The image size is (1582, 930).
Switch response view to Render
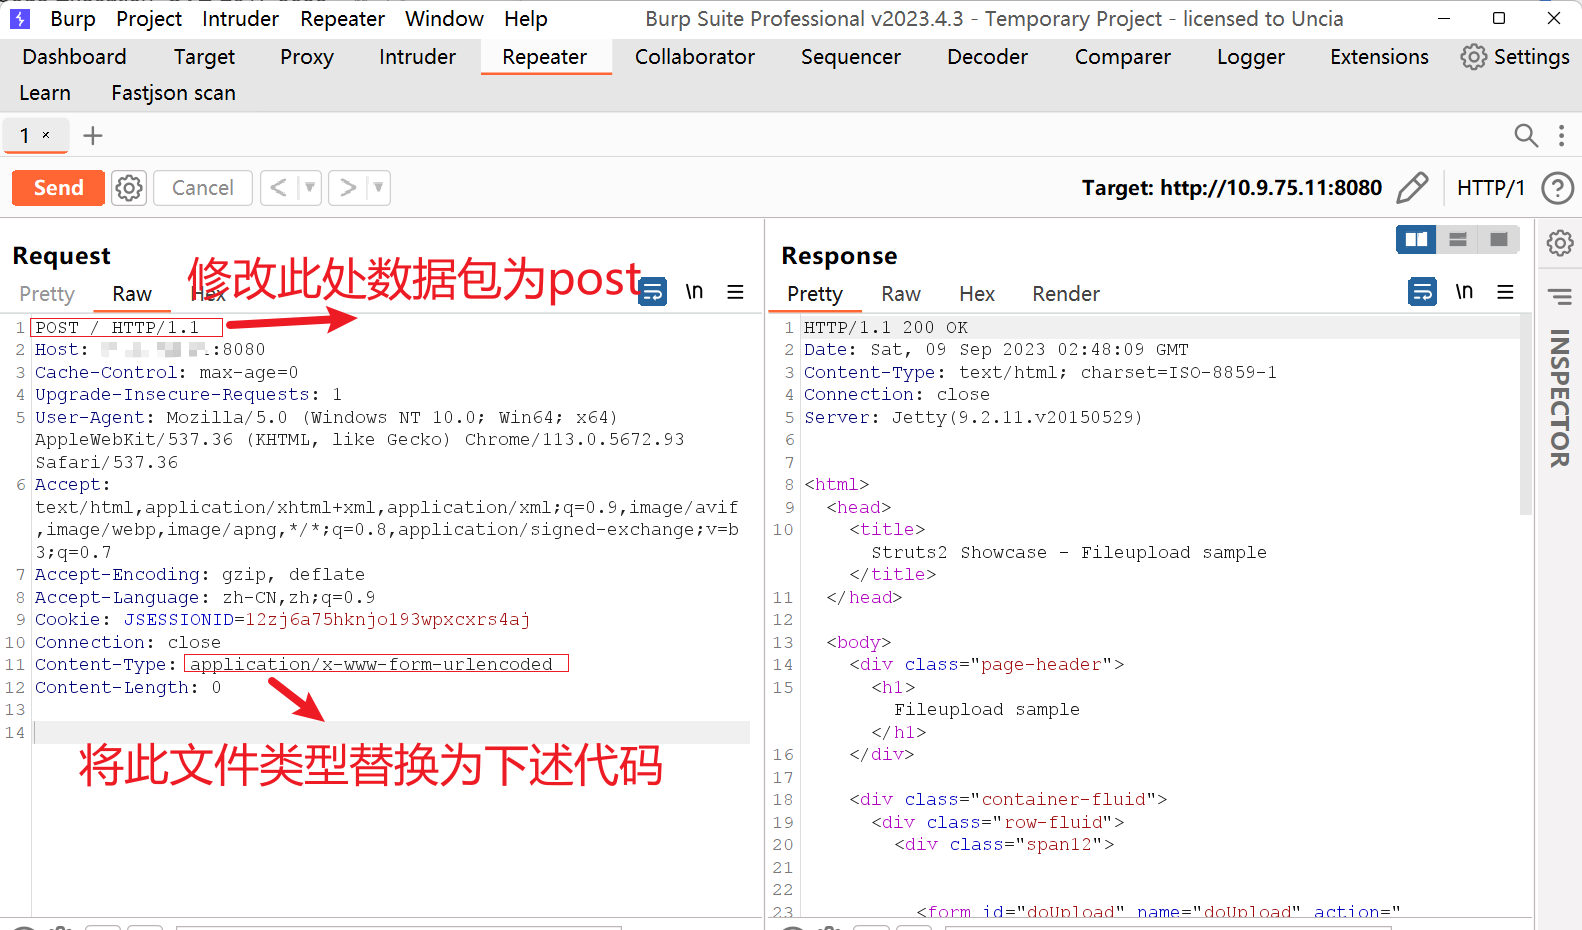[1066, 294]
